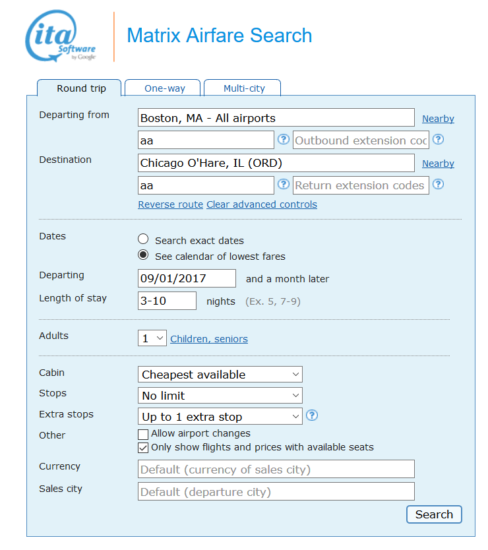Click the Search button

434,514
